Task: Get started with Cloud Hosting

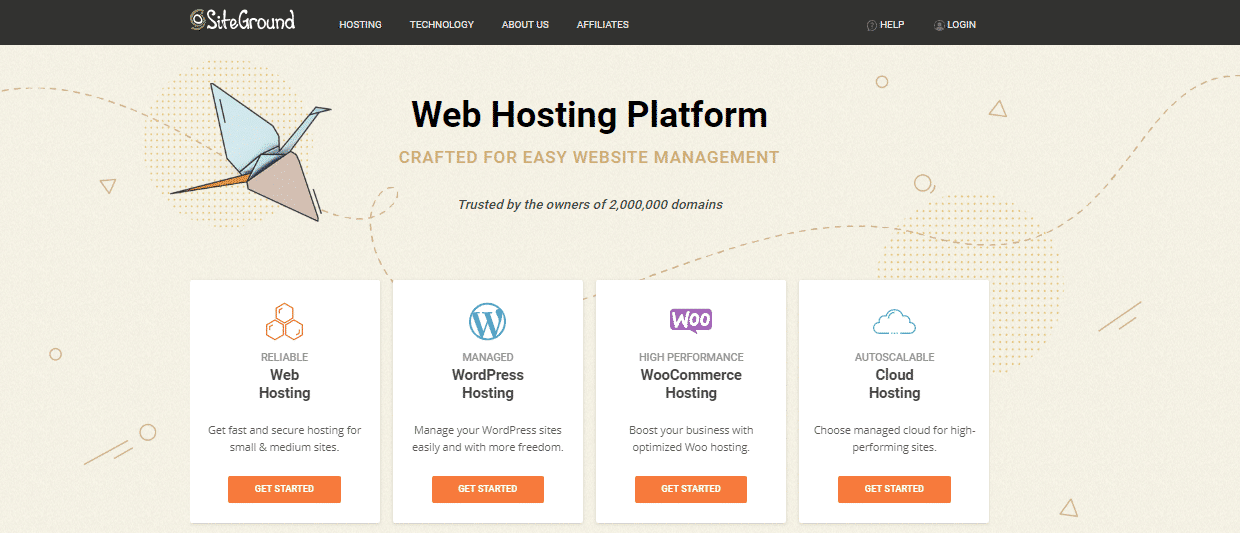Action: click(894, 489)
